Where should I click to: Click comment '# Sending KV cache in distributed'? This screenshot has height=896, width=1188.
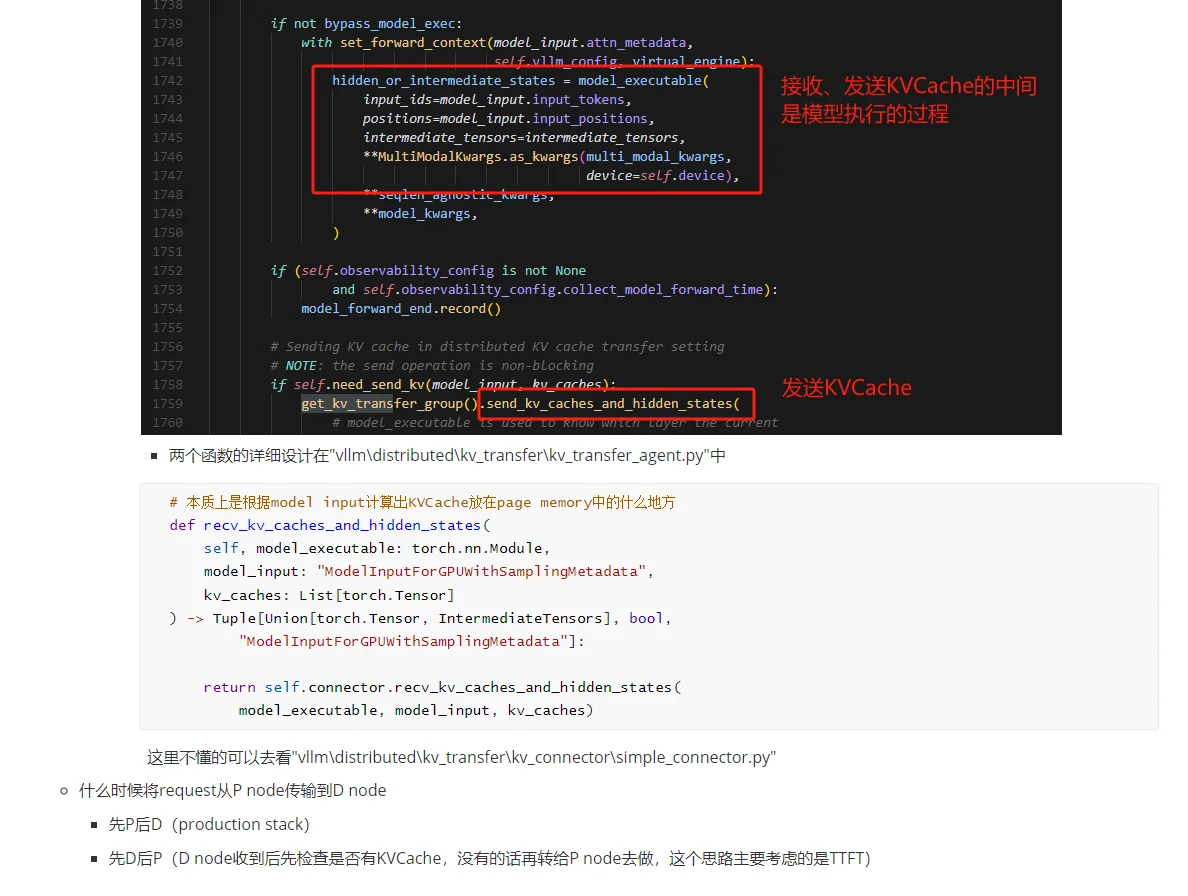[497, 346]
